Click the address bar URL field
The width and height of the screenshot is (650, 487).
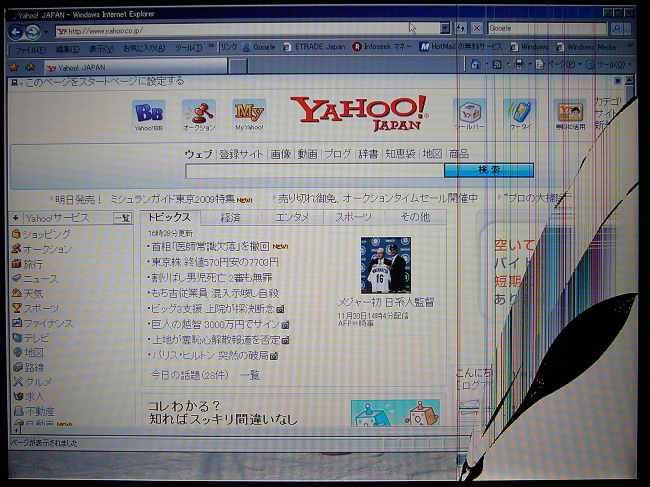[247, 30]
